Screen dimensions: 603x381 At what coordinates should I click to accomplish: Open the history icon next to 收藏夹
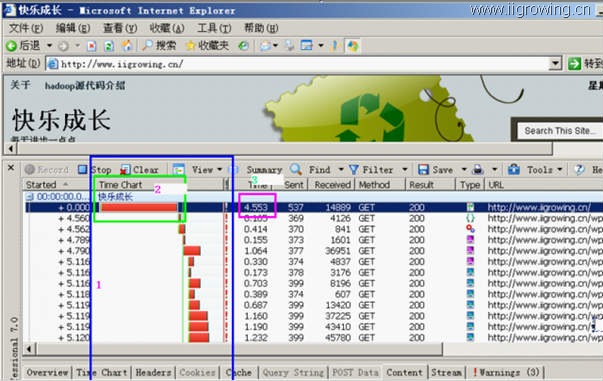[x=243, y=46]
